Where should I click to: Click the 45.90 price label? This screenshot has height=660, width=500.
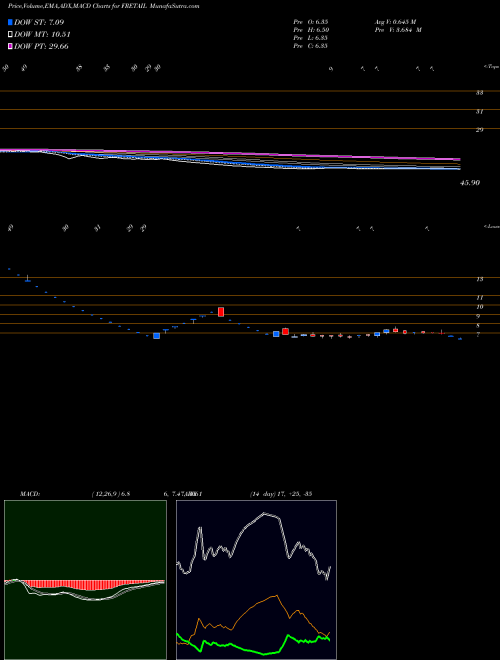470,183
